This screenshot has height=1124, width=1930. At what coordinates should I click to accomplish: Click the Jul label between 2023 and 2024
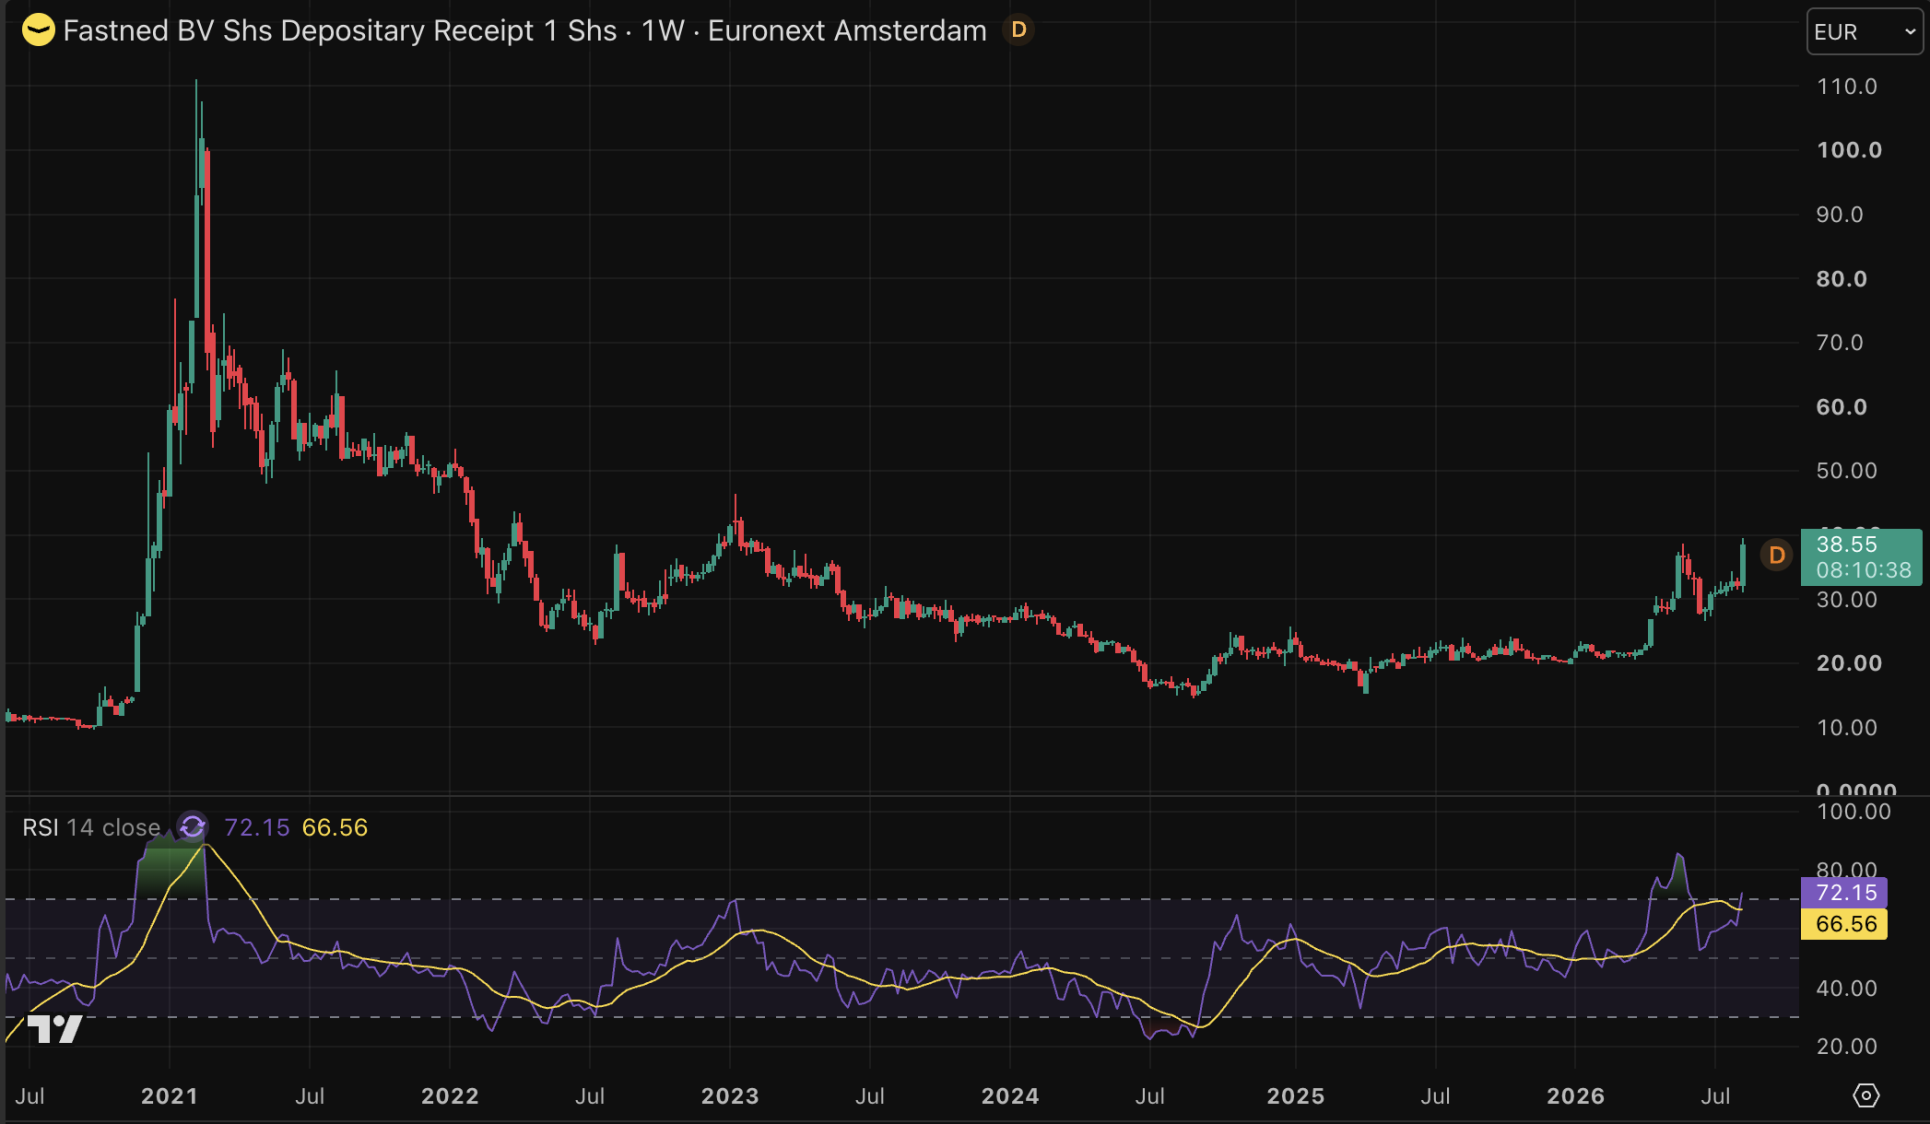tap(870, 1096)
